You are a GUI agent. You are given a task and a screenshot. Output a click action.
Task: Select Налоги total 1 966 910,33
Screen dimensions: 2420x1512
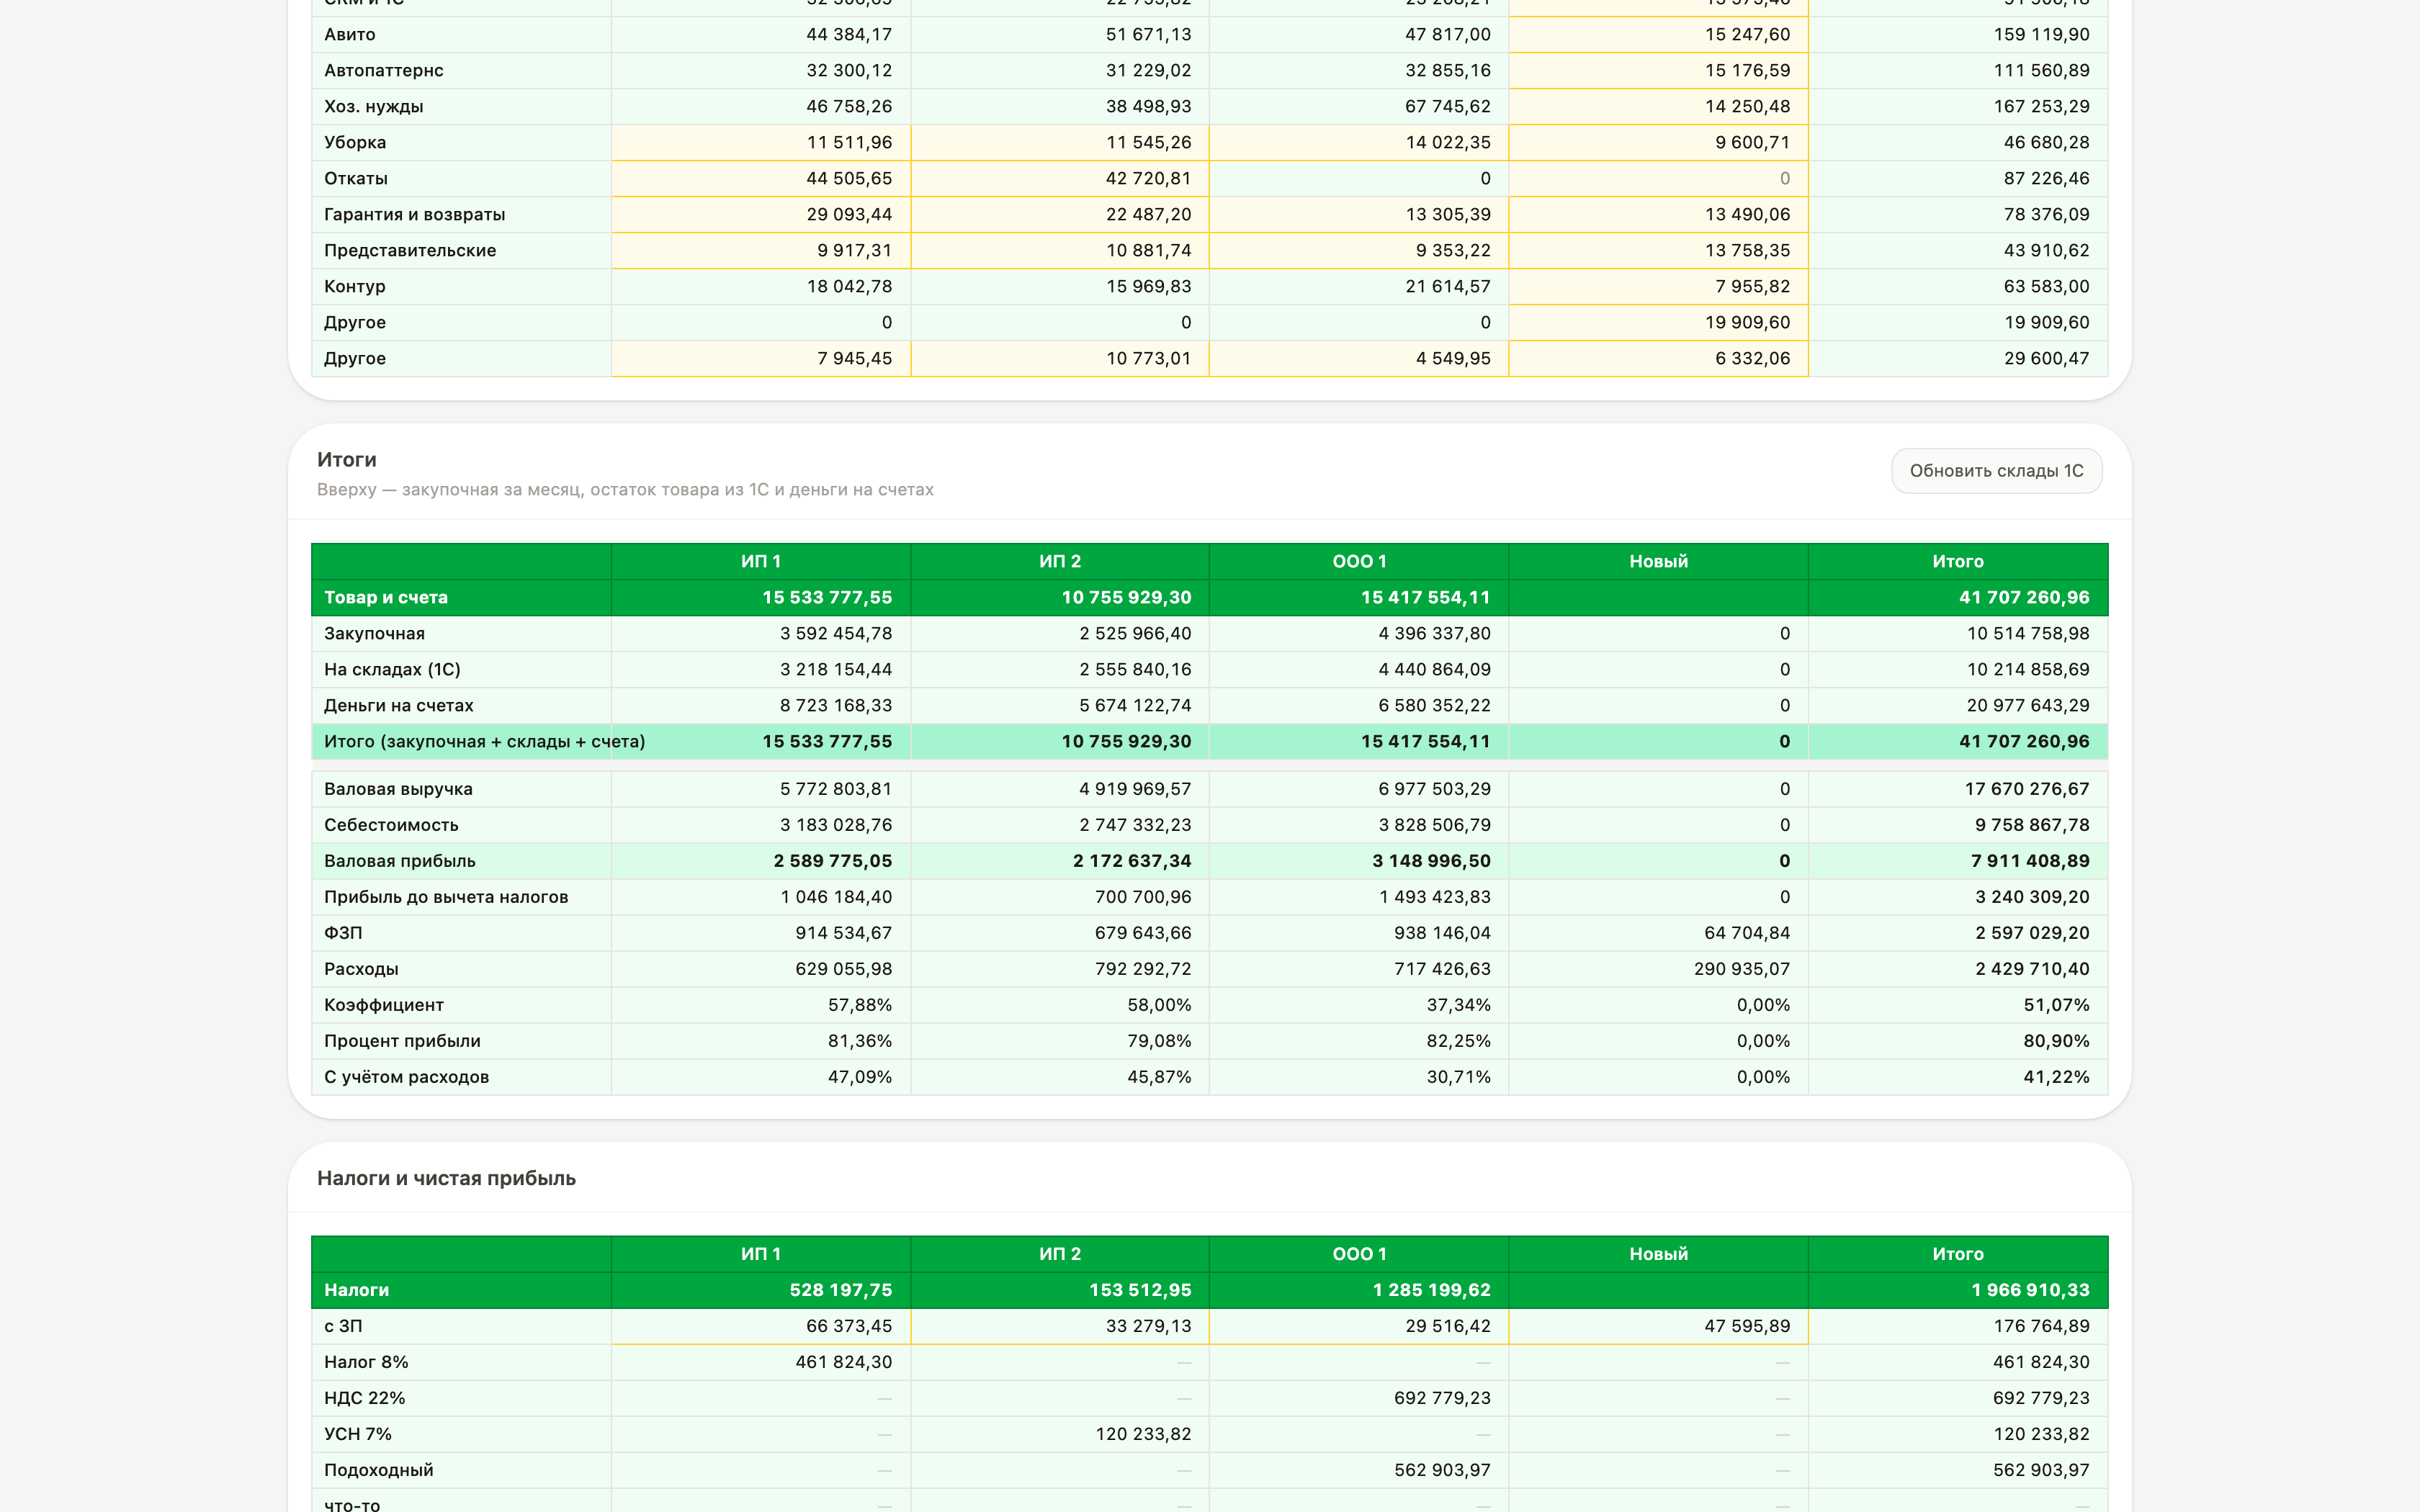2030,1290
